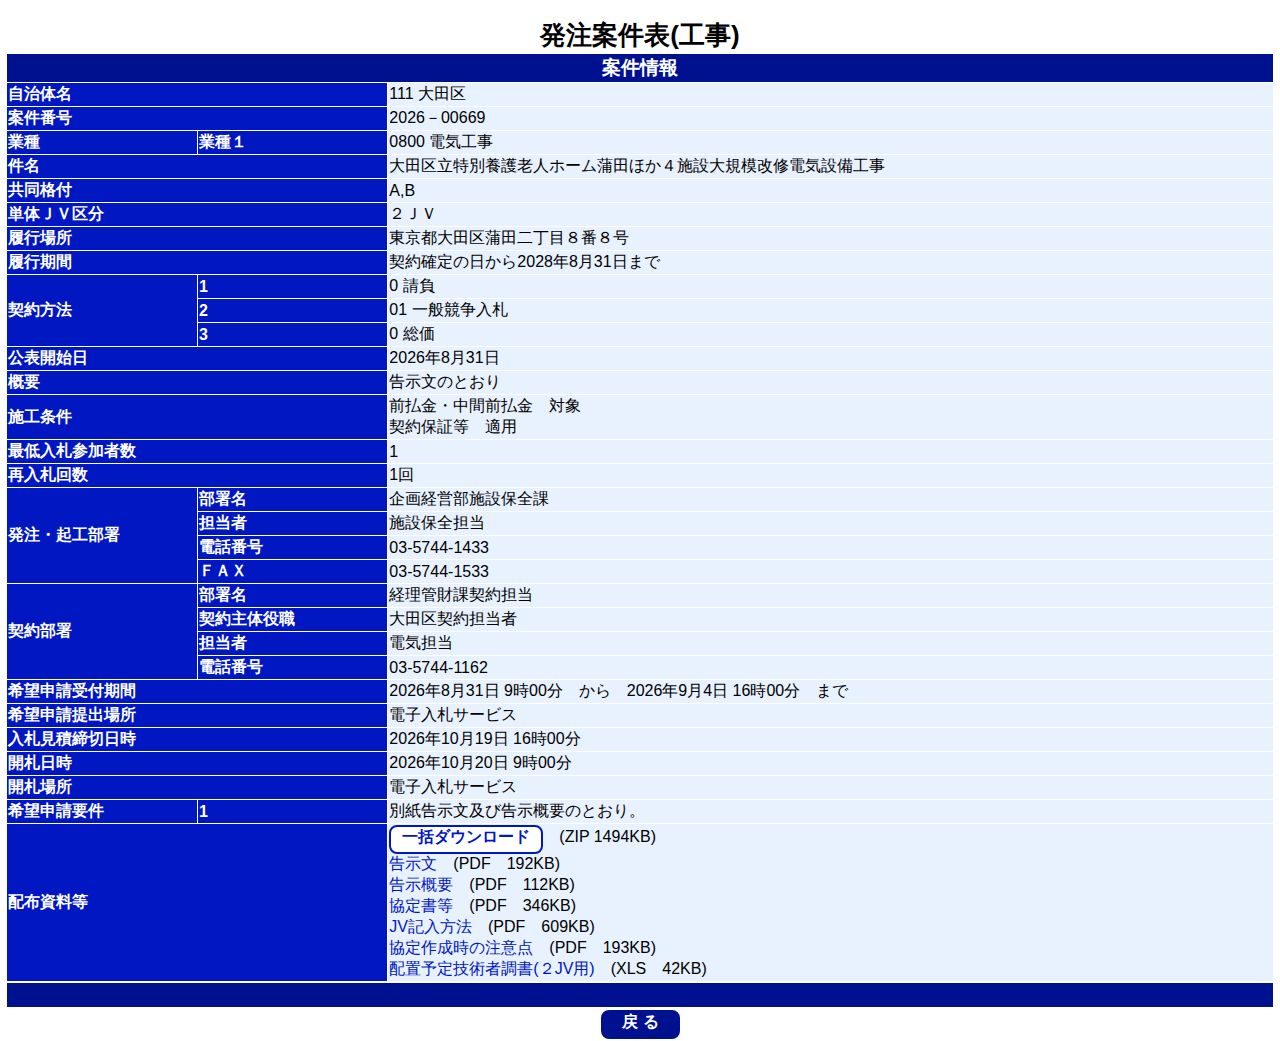Screen dimensions: 1280x1041
Task: Open the 告示概要 PDF link
Action: tap(421, 885)
